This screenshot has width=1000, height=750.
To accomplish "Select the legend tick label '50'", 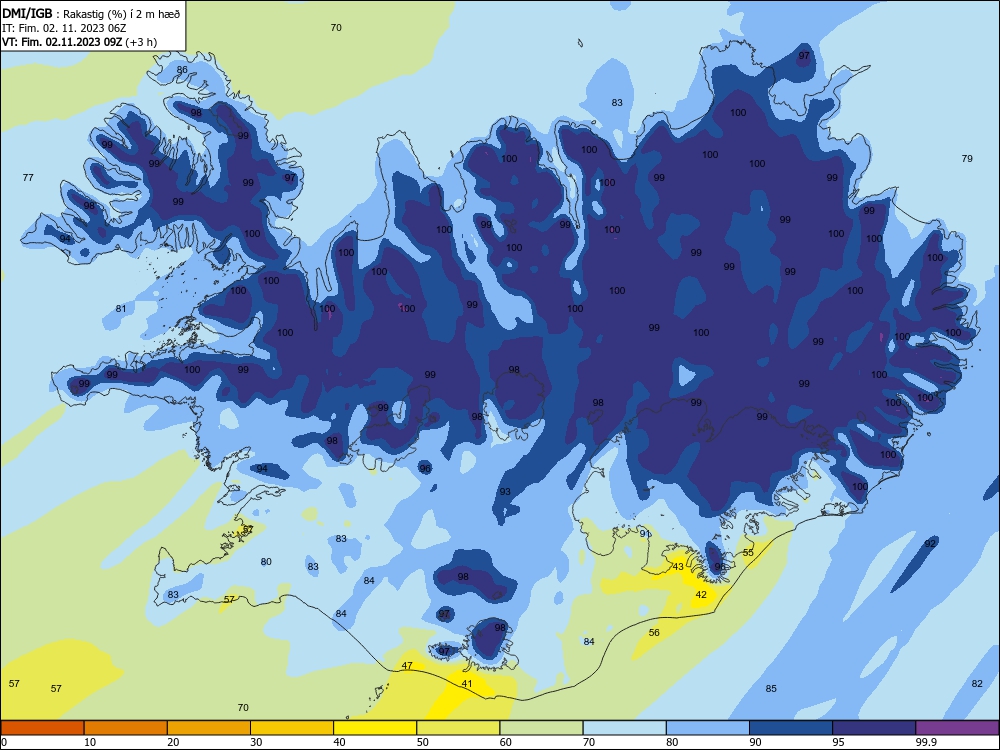I will (422, 742).
